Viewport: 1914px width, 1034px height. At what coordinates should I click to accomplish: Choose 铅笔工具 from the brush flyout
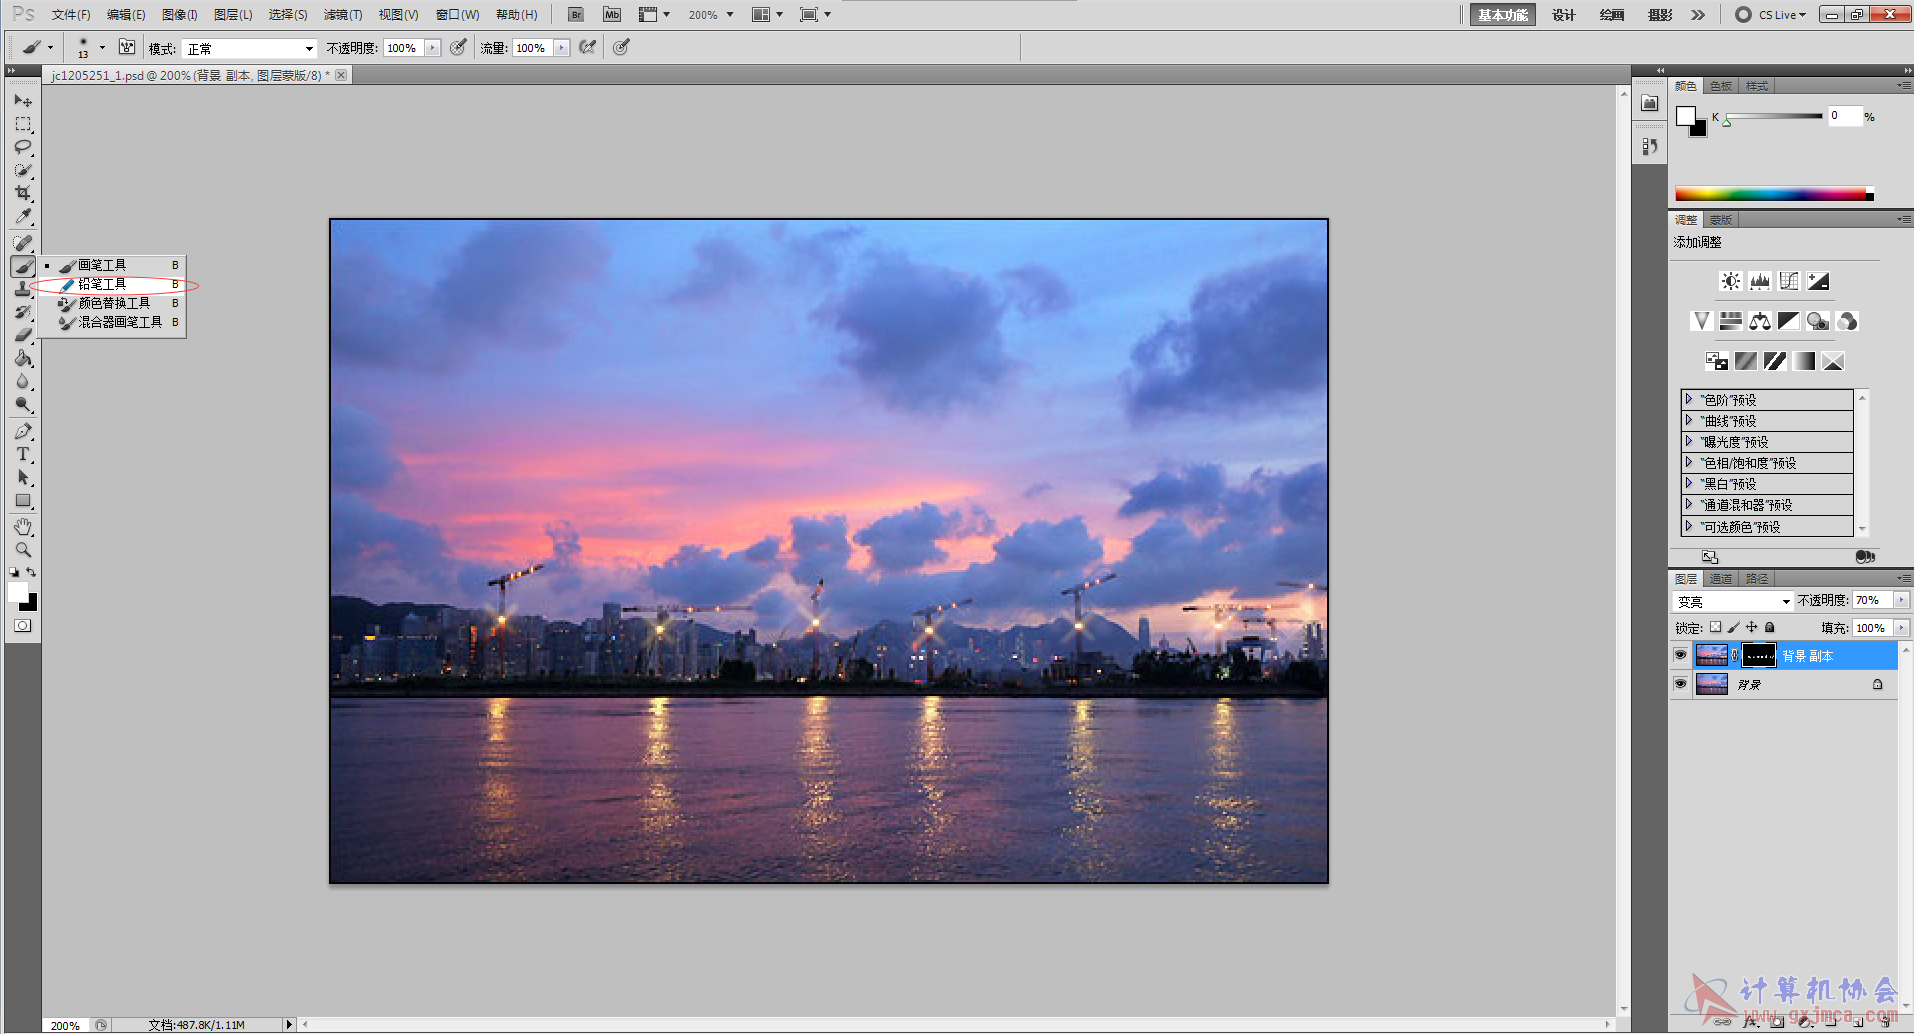[x=102, y=284]
